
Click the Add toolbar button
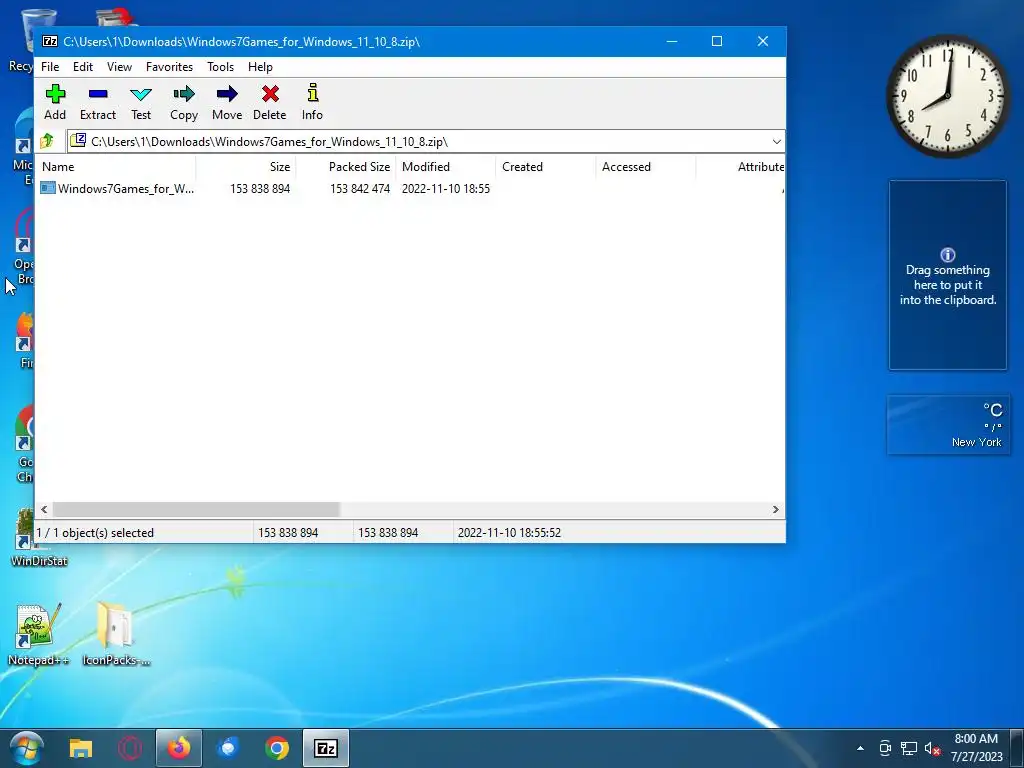tap(55, 103)
